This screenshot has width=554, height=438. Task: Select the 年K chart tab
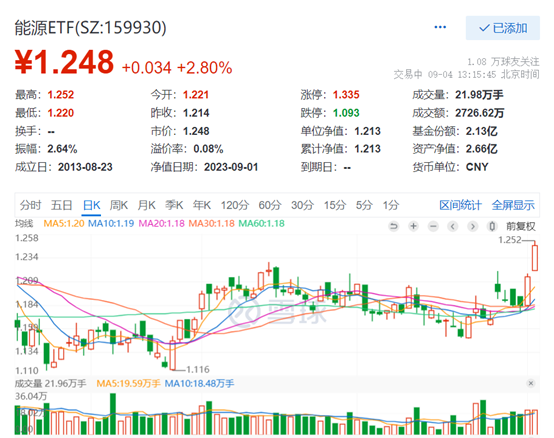click(x=202, y=205)
